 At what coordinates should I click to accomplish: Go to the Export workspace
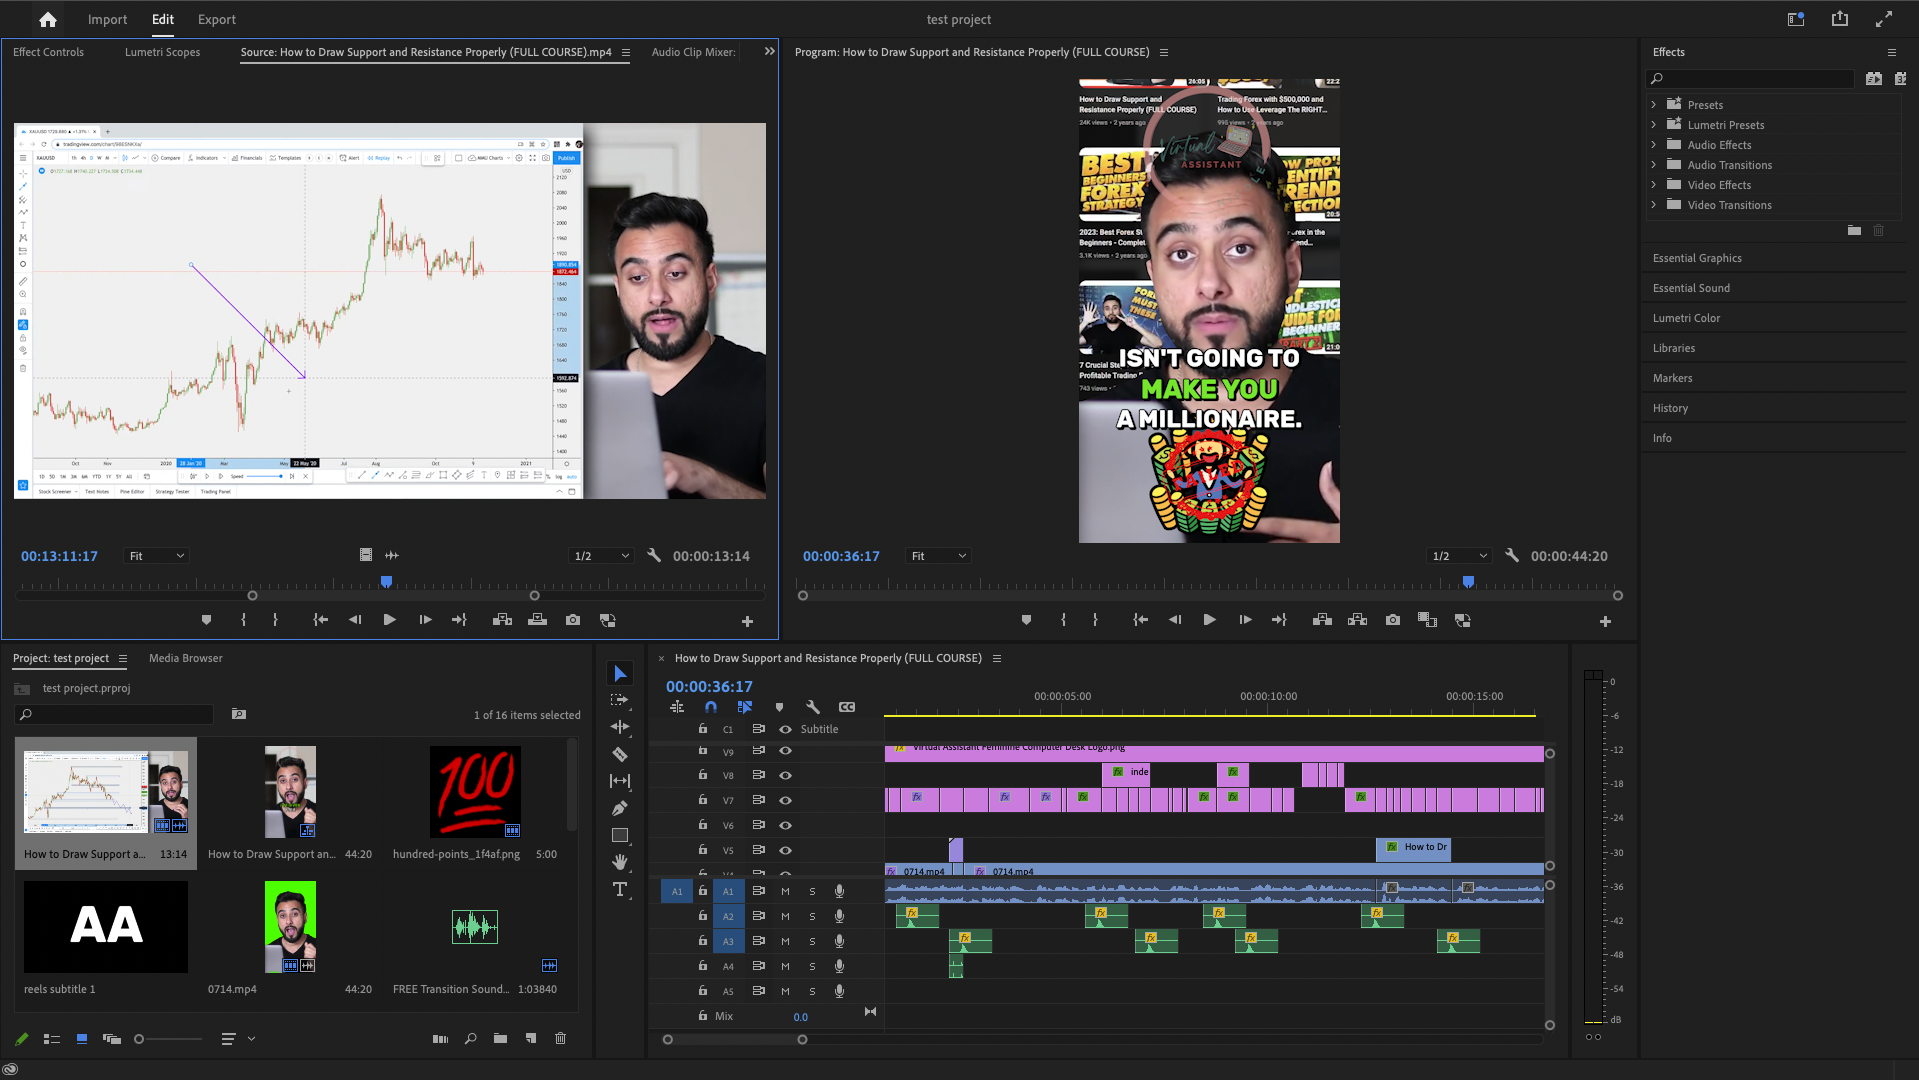coord(216,19)
